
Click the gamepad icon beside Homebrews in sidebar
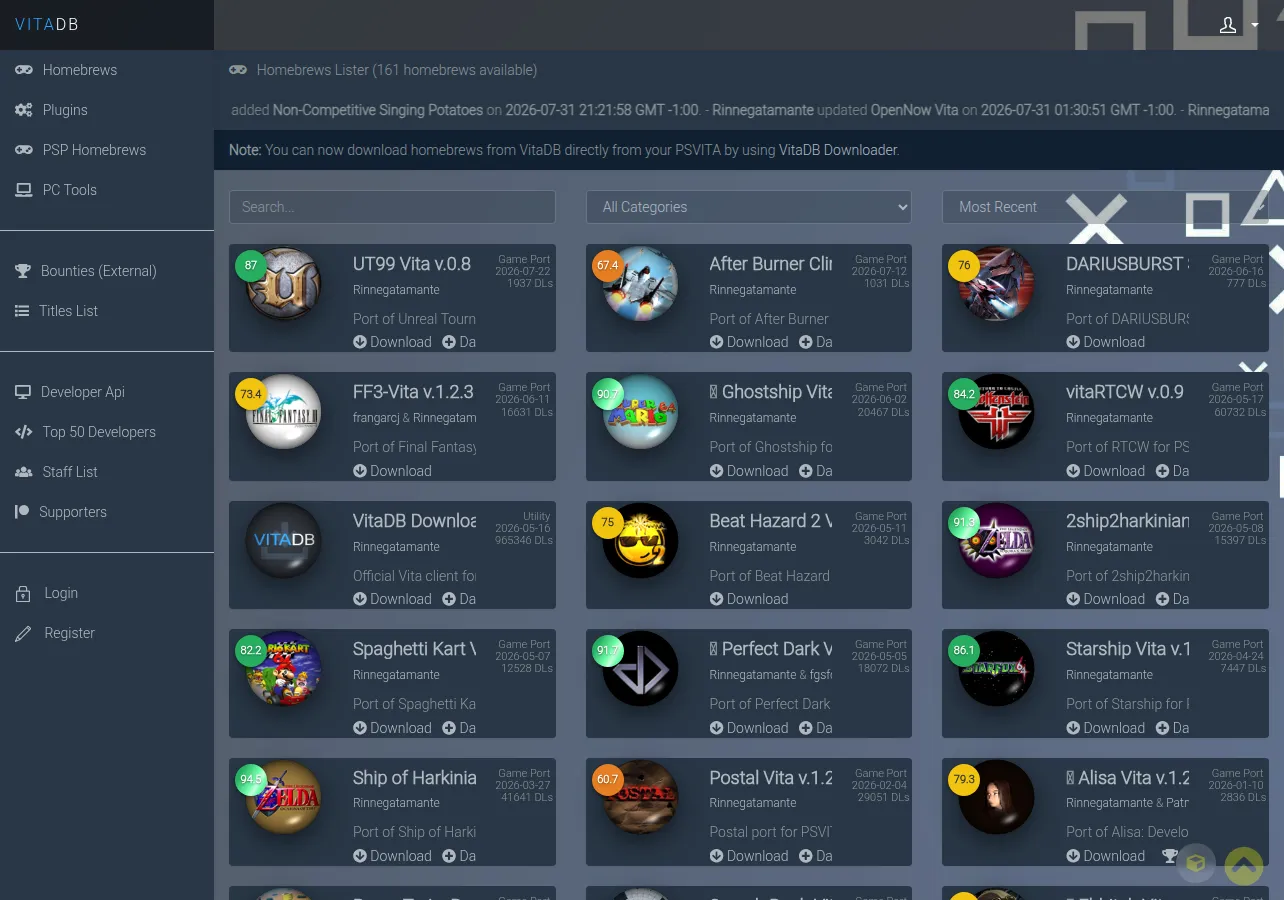[23, 70]
